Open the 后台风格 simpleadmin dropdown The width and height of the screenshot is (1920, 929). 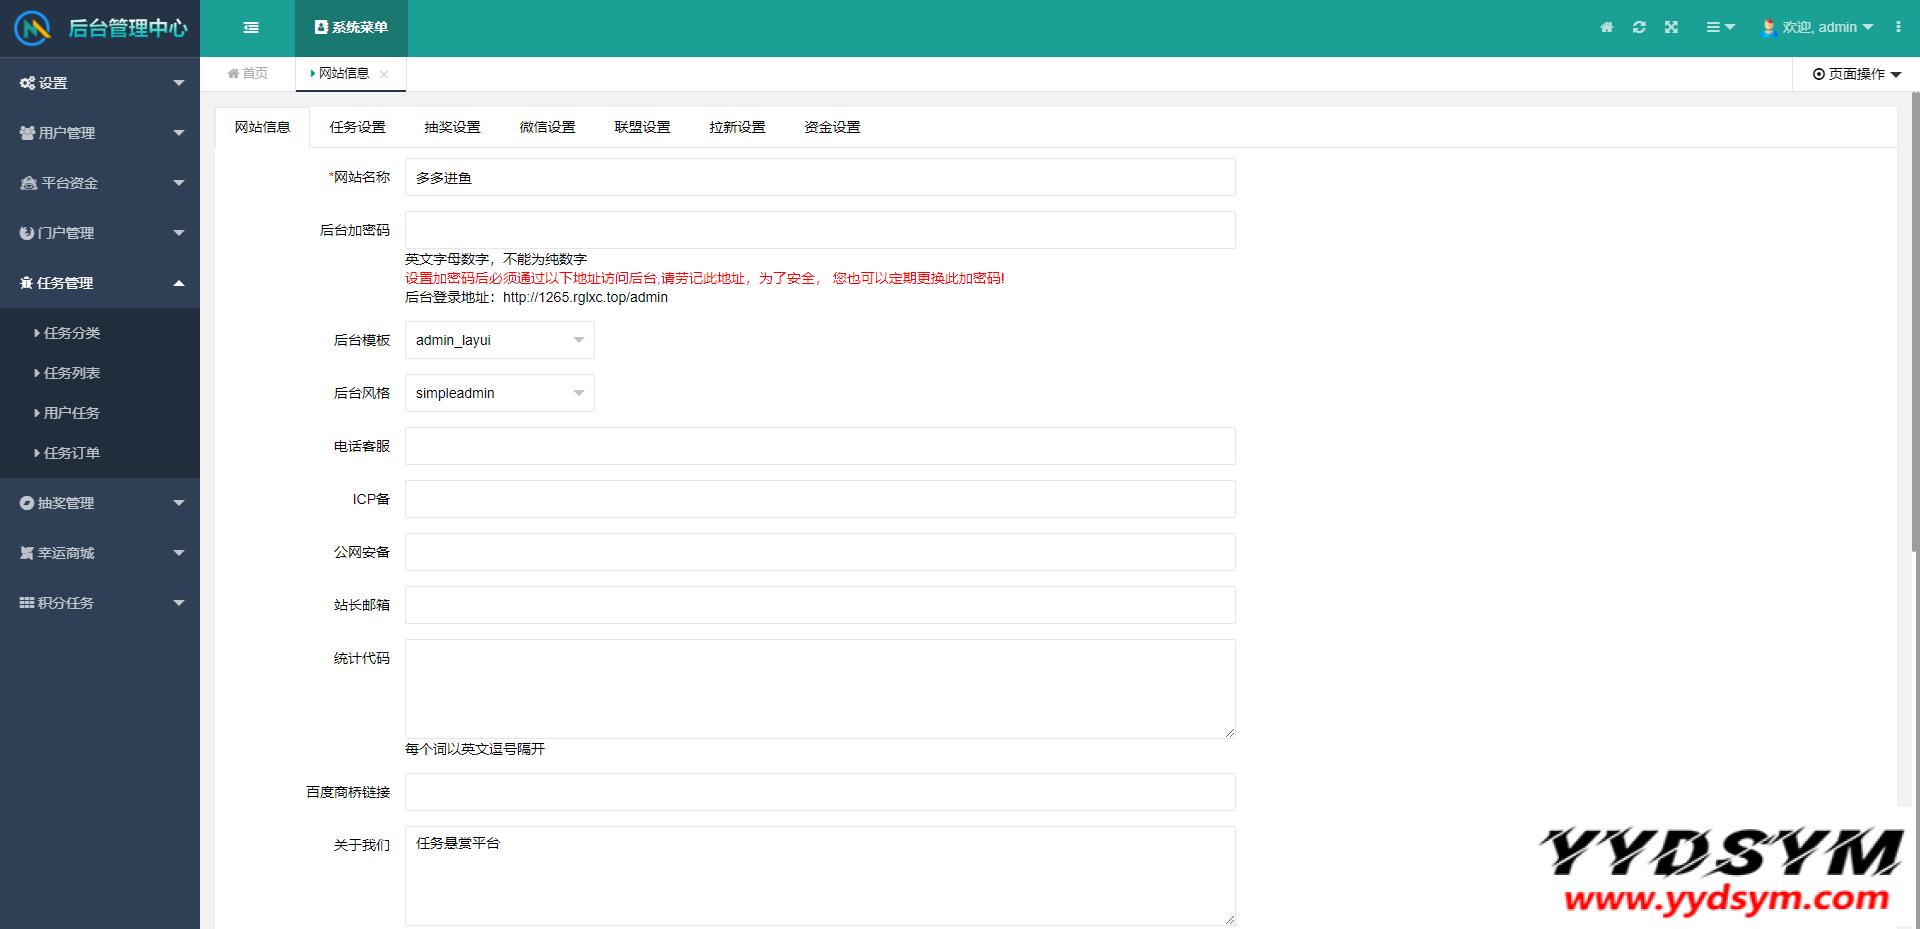tap(499, 393)
